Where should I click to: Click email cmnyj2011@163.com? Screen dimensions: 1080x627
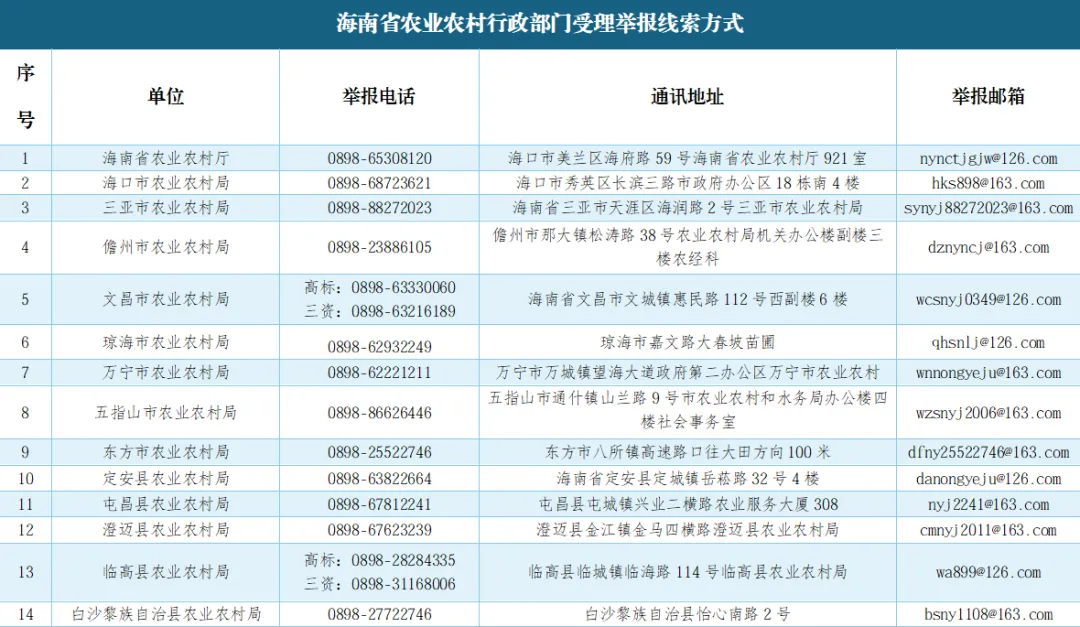(x=988, y=530)
